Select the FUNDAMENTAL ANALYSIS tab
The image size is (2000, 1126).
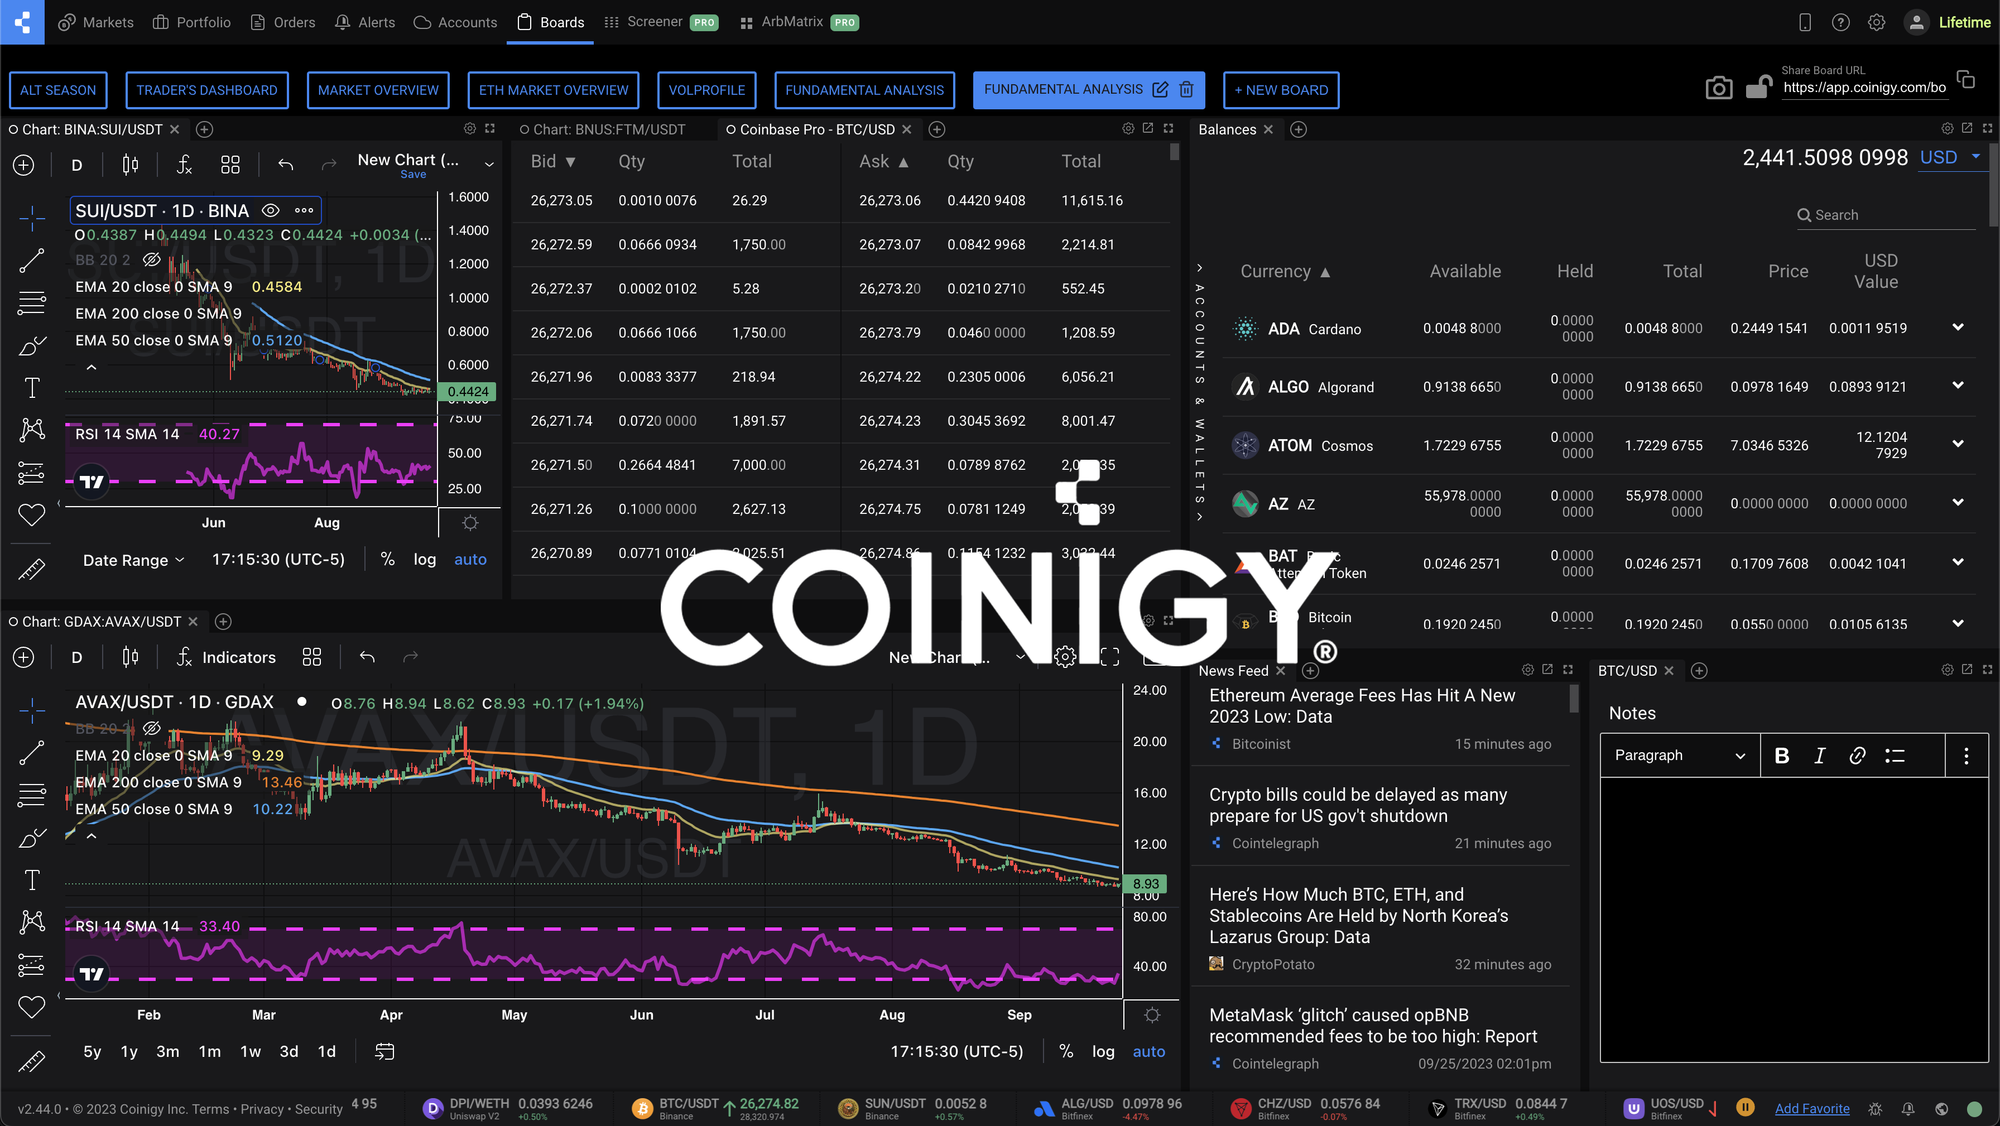tap(863, 89)
